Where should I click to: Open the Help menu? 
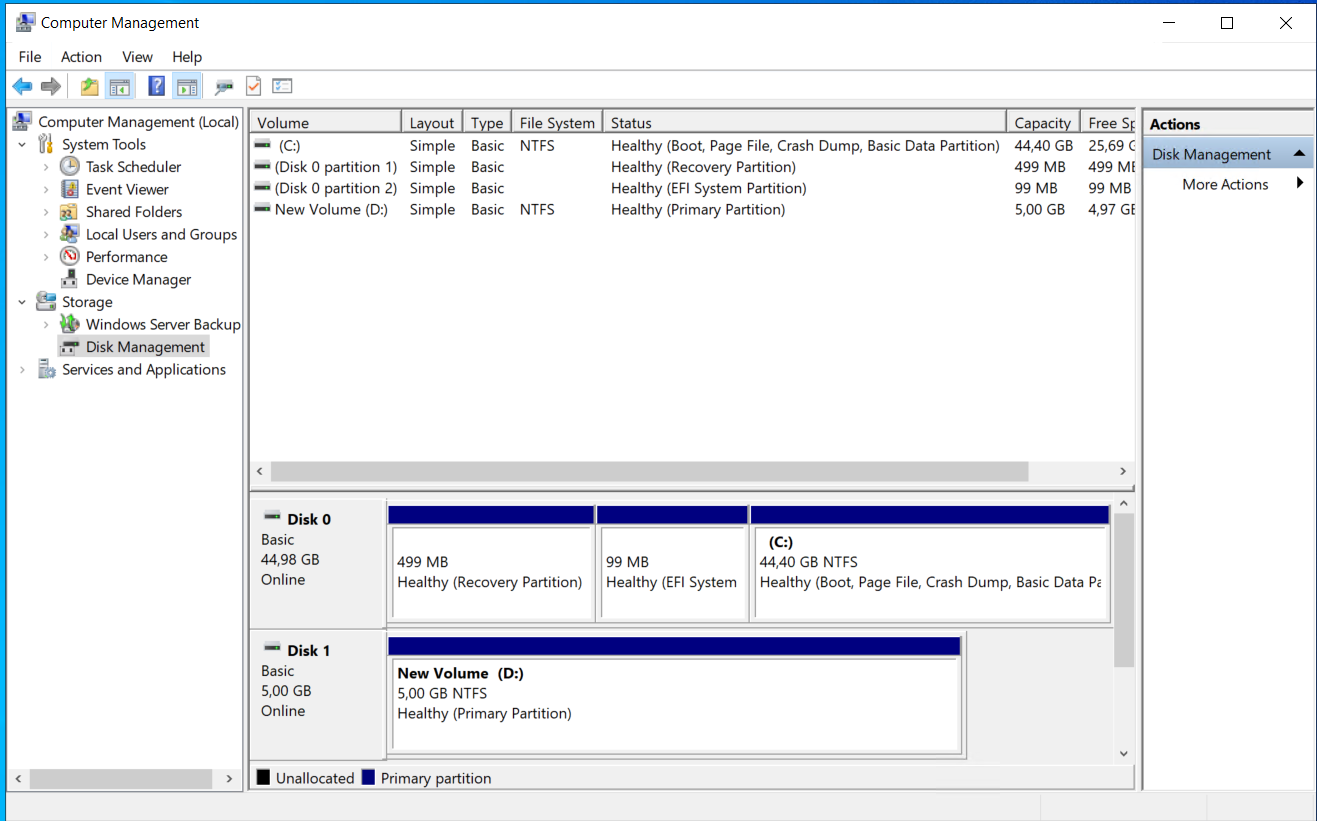click(x=187, y=57)
